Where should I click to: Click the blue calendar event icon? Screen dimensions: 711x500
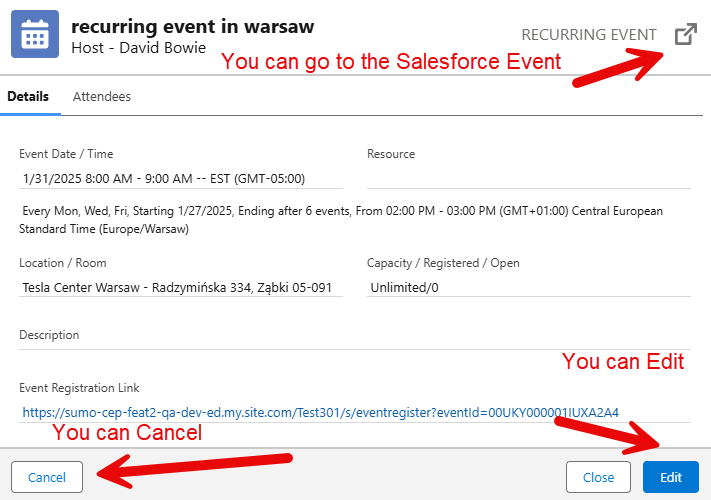[35, 36]
